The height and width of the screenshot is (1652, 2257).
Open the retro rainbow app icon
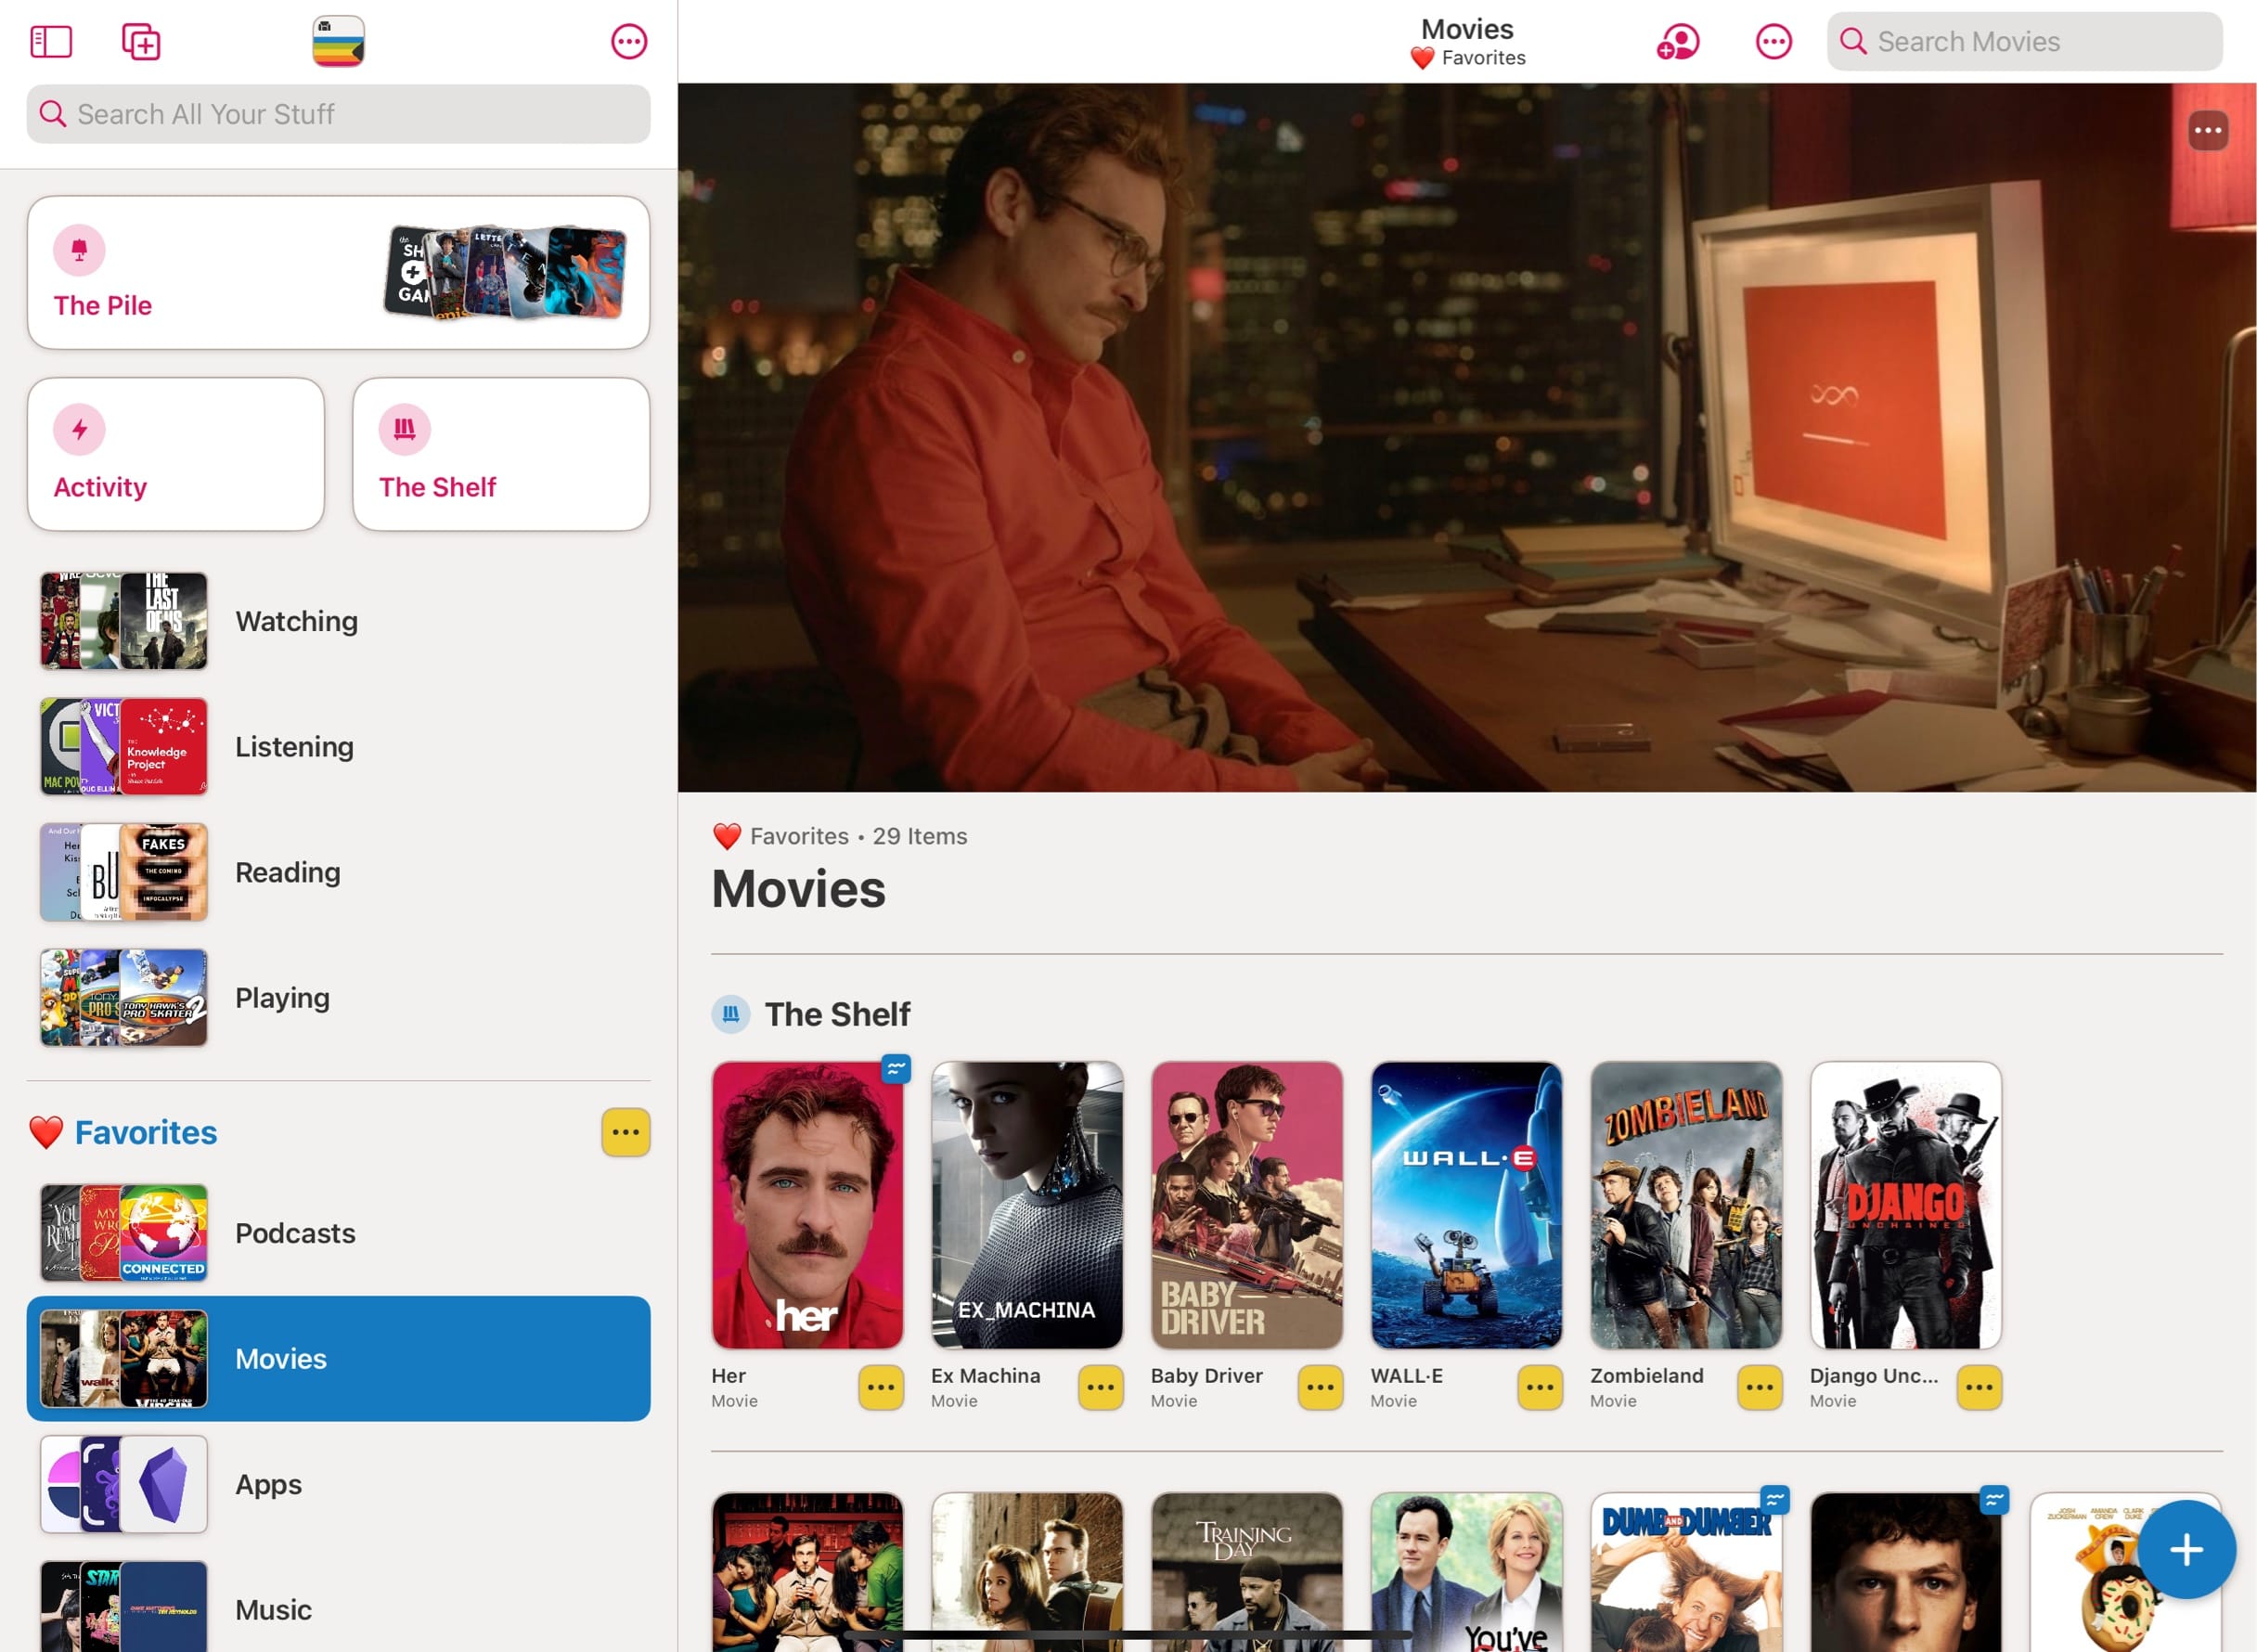338,41
